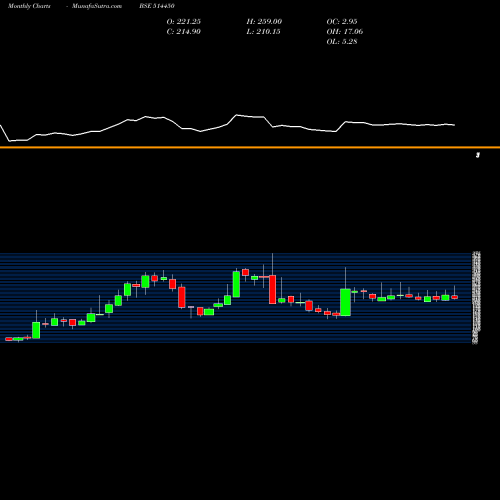
Task: Click the 'Monthly Charts' title text
Action: pos(29,6)
